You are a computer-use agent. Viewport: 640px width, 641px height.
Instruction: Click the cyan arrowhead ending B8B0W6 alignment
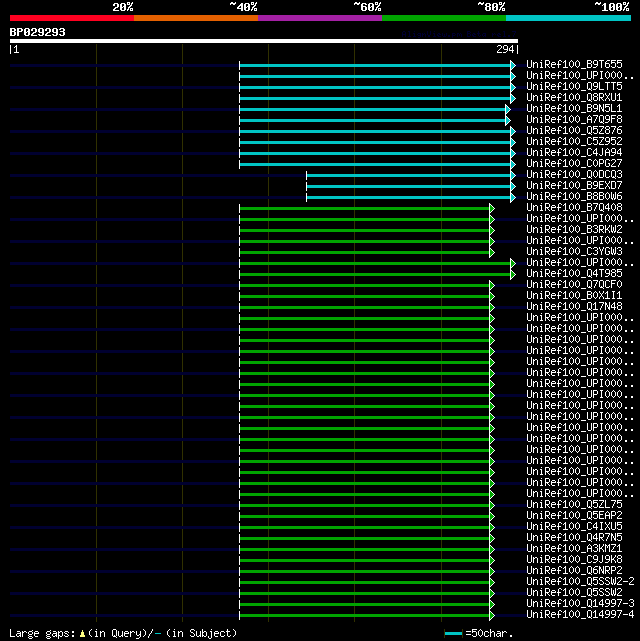pos(513,197)
